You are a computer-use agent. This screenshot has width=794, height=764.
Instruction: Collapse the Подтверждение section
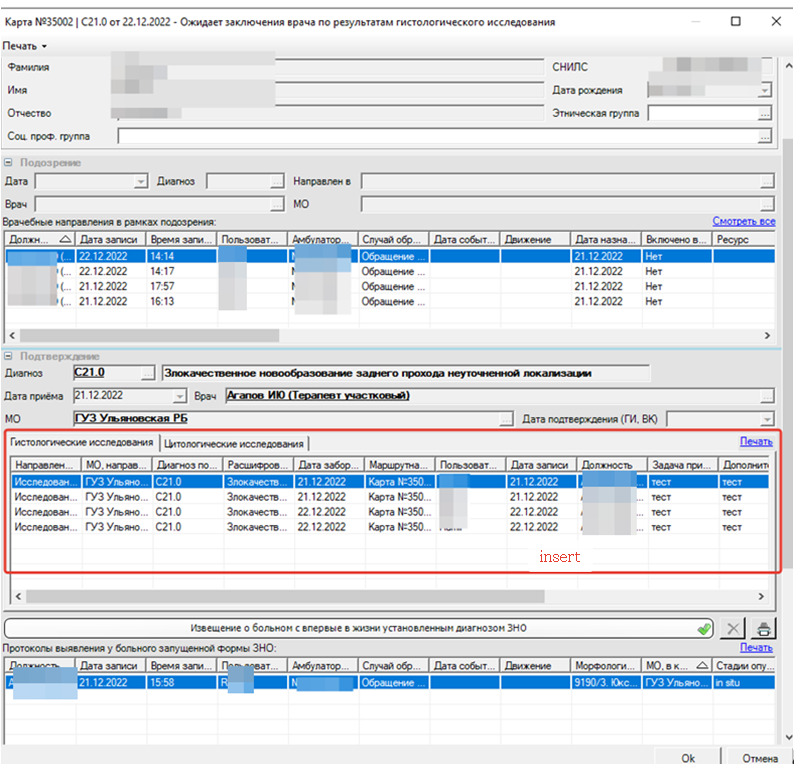pyautogui.click(x=8, y=356)
